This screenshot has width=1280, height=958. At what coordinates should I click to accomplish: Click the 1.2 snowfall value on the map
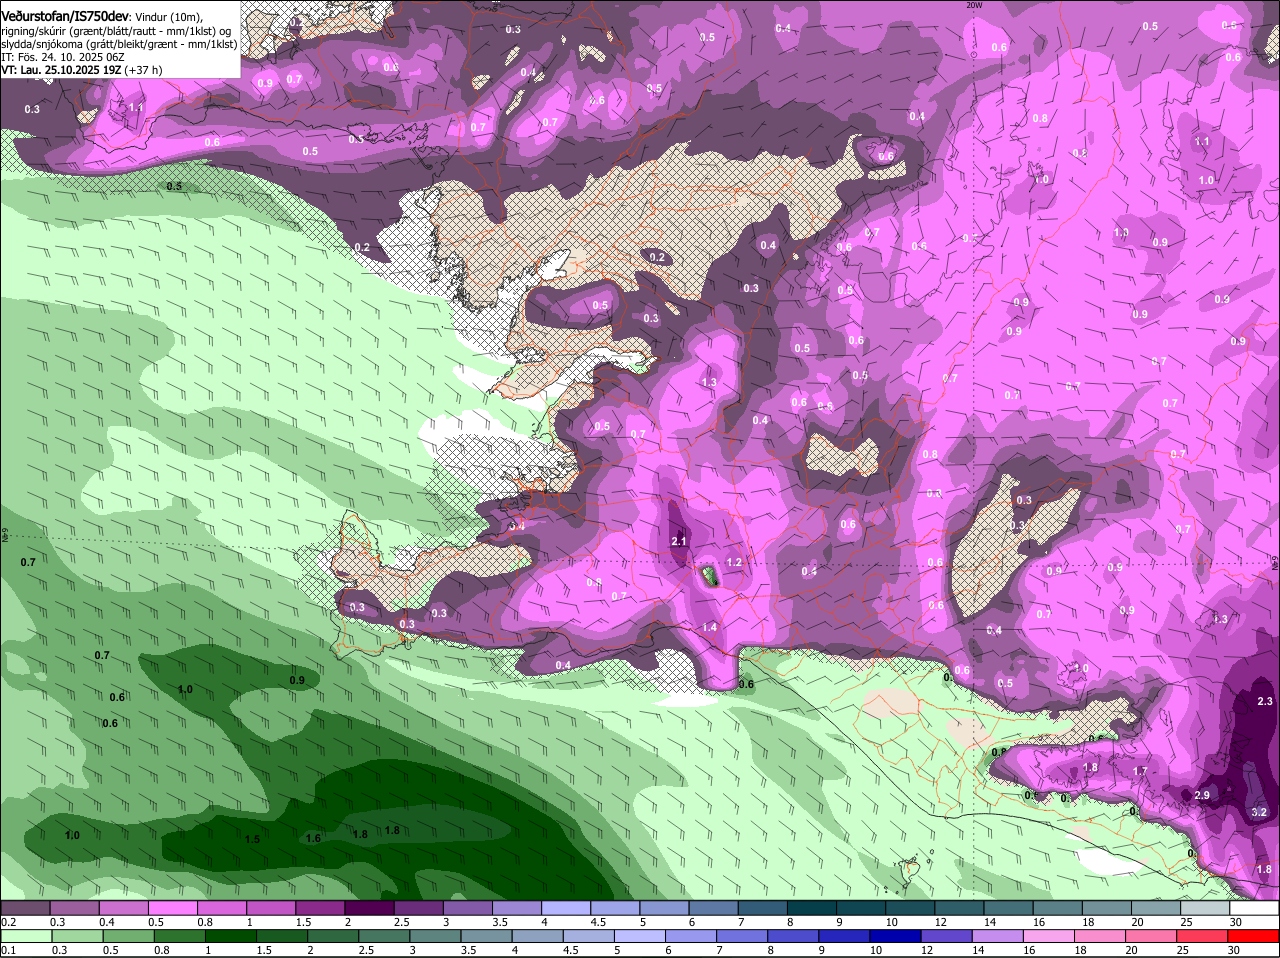(734, 563)
